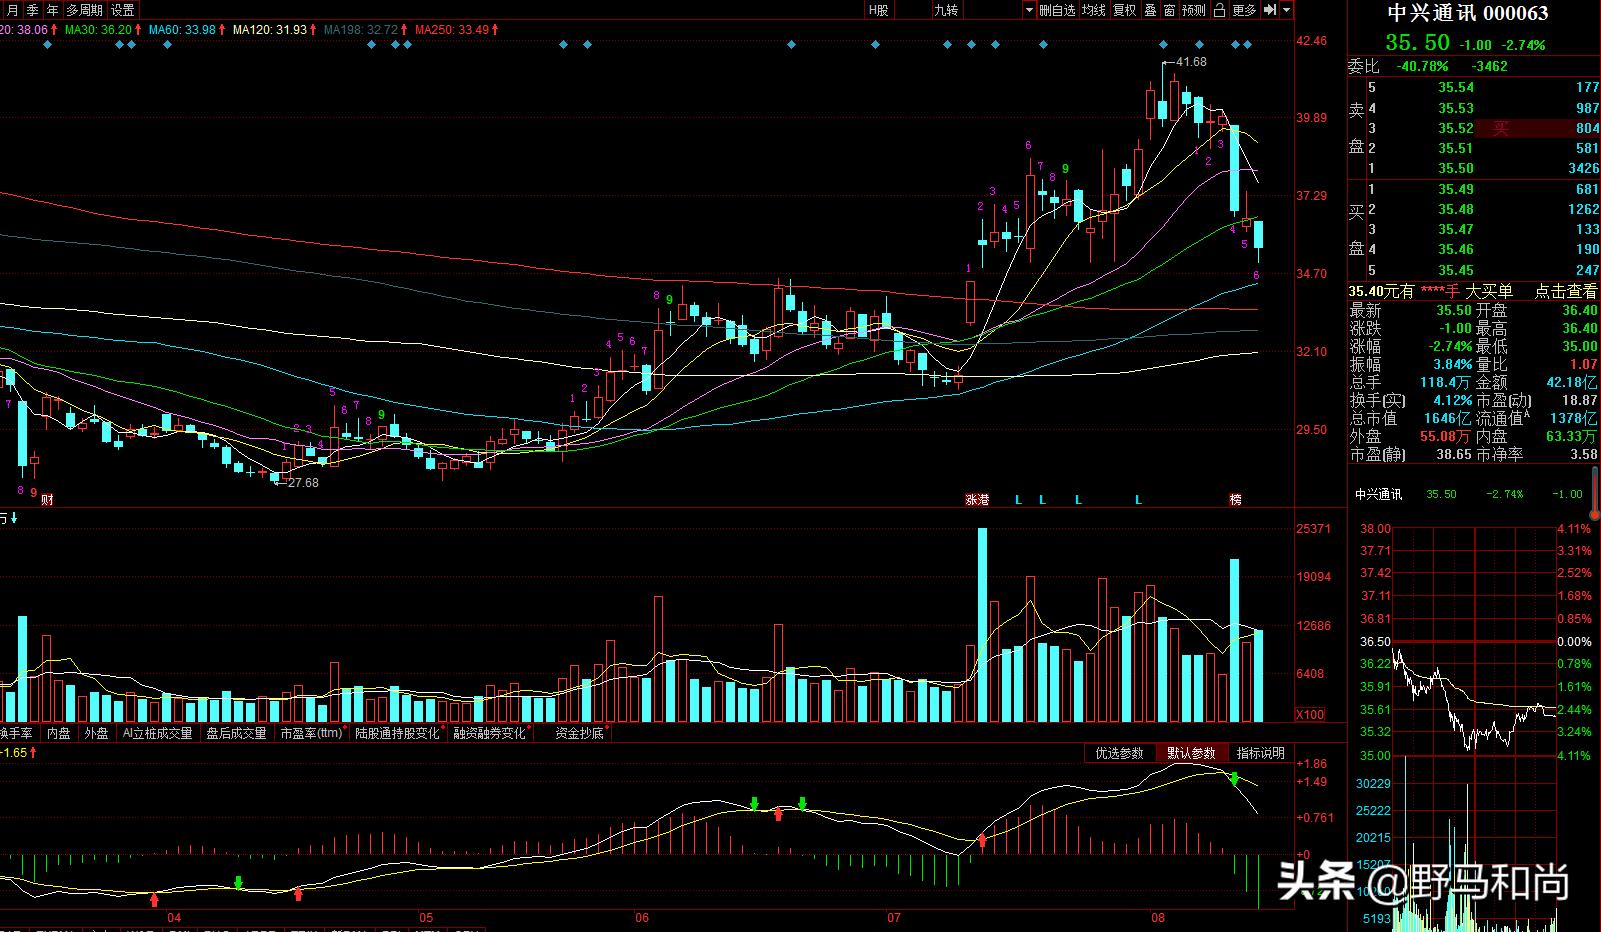Click the 复权 price adjustment button
This screenshot has width=1601, height=932.
[1125, 10]
